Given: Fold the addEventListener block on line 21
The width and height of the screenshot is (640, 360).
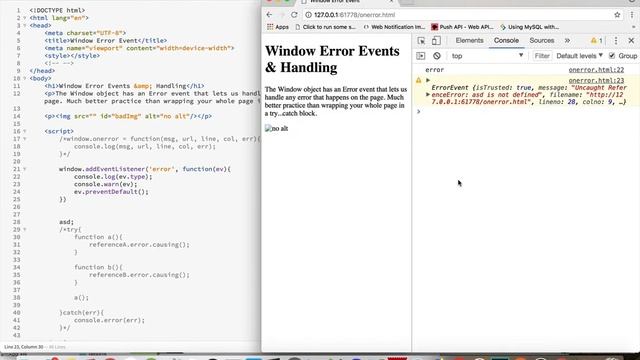Looking at the screenshot, I should click(24, 169).
